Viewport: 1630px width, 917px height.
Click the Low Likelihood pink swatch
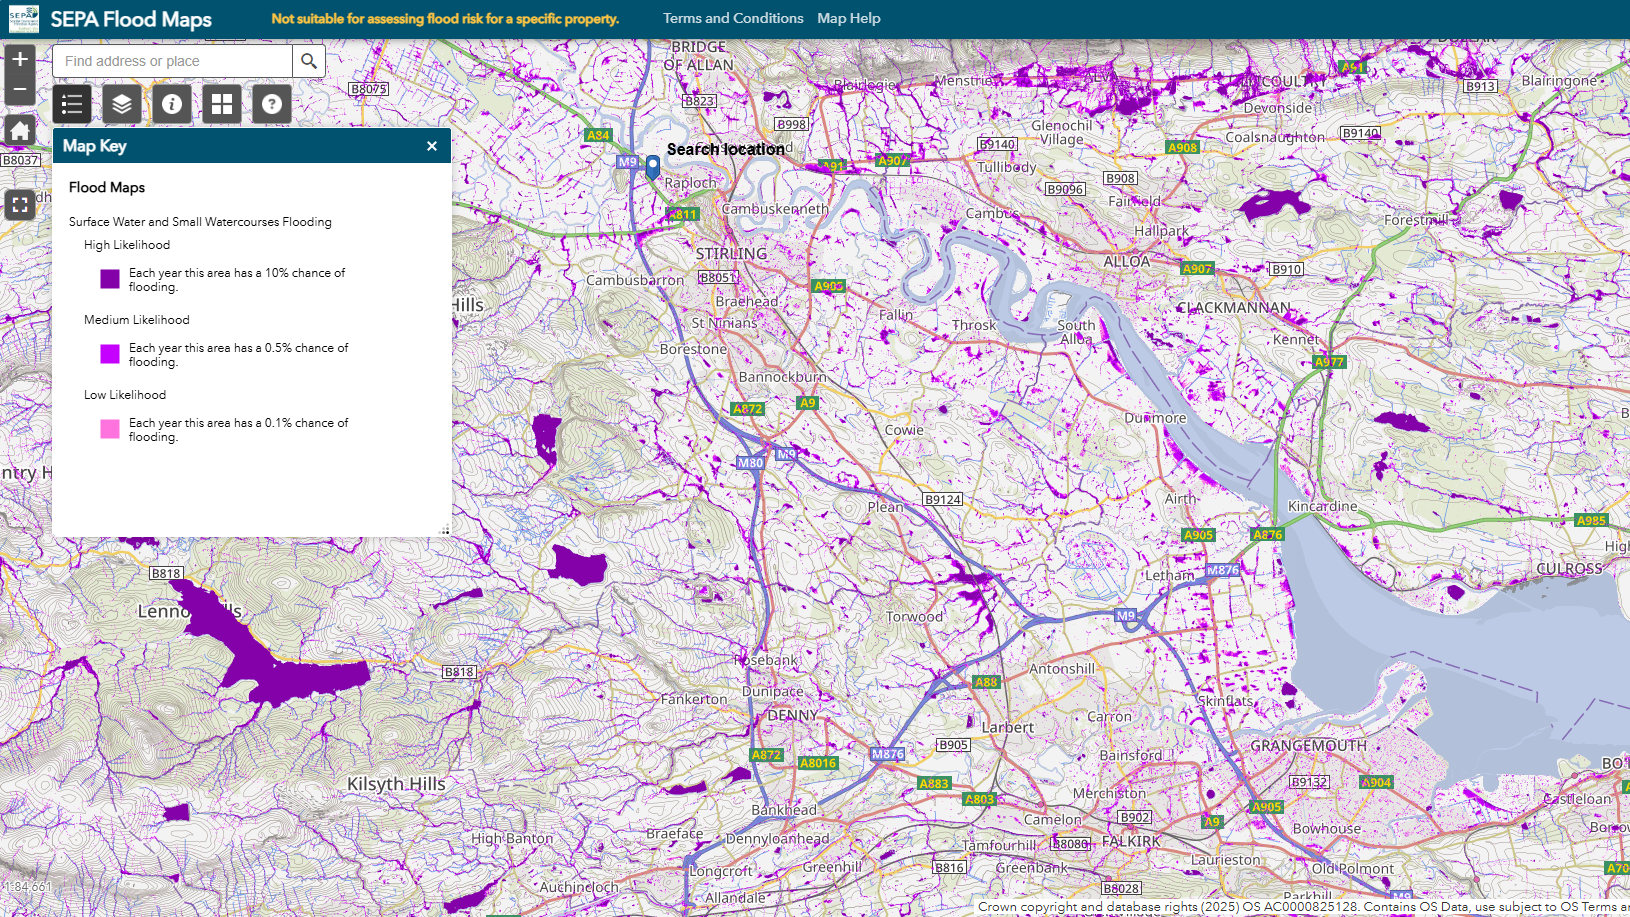(109, 429)
